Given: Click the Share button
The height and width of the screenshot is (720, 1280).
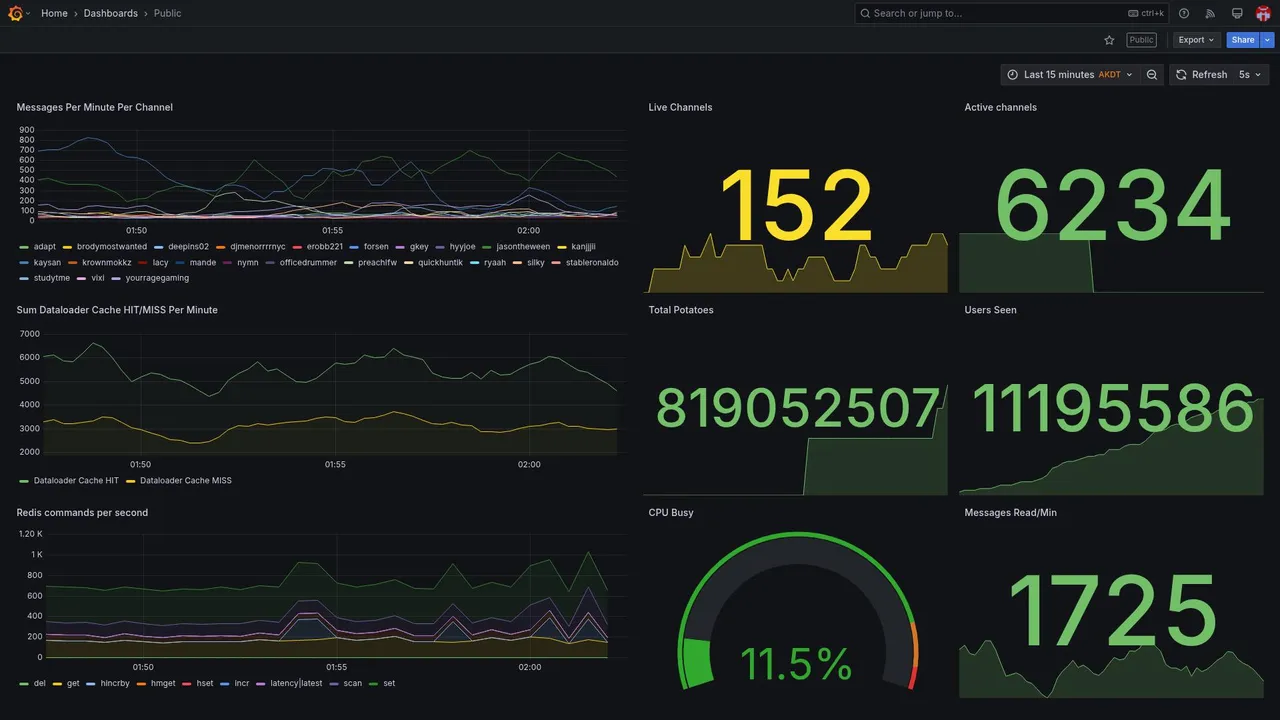Looking at the screenshot, I should (x=1243, y=40).
